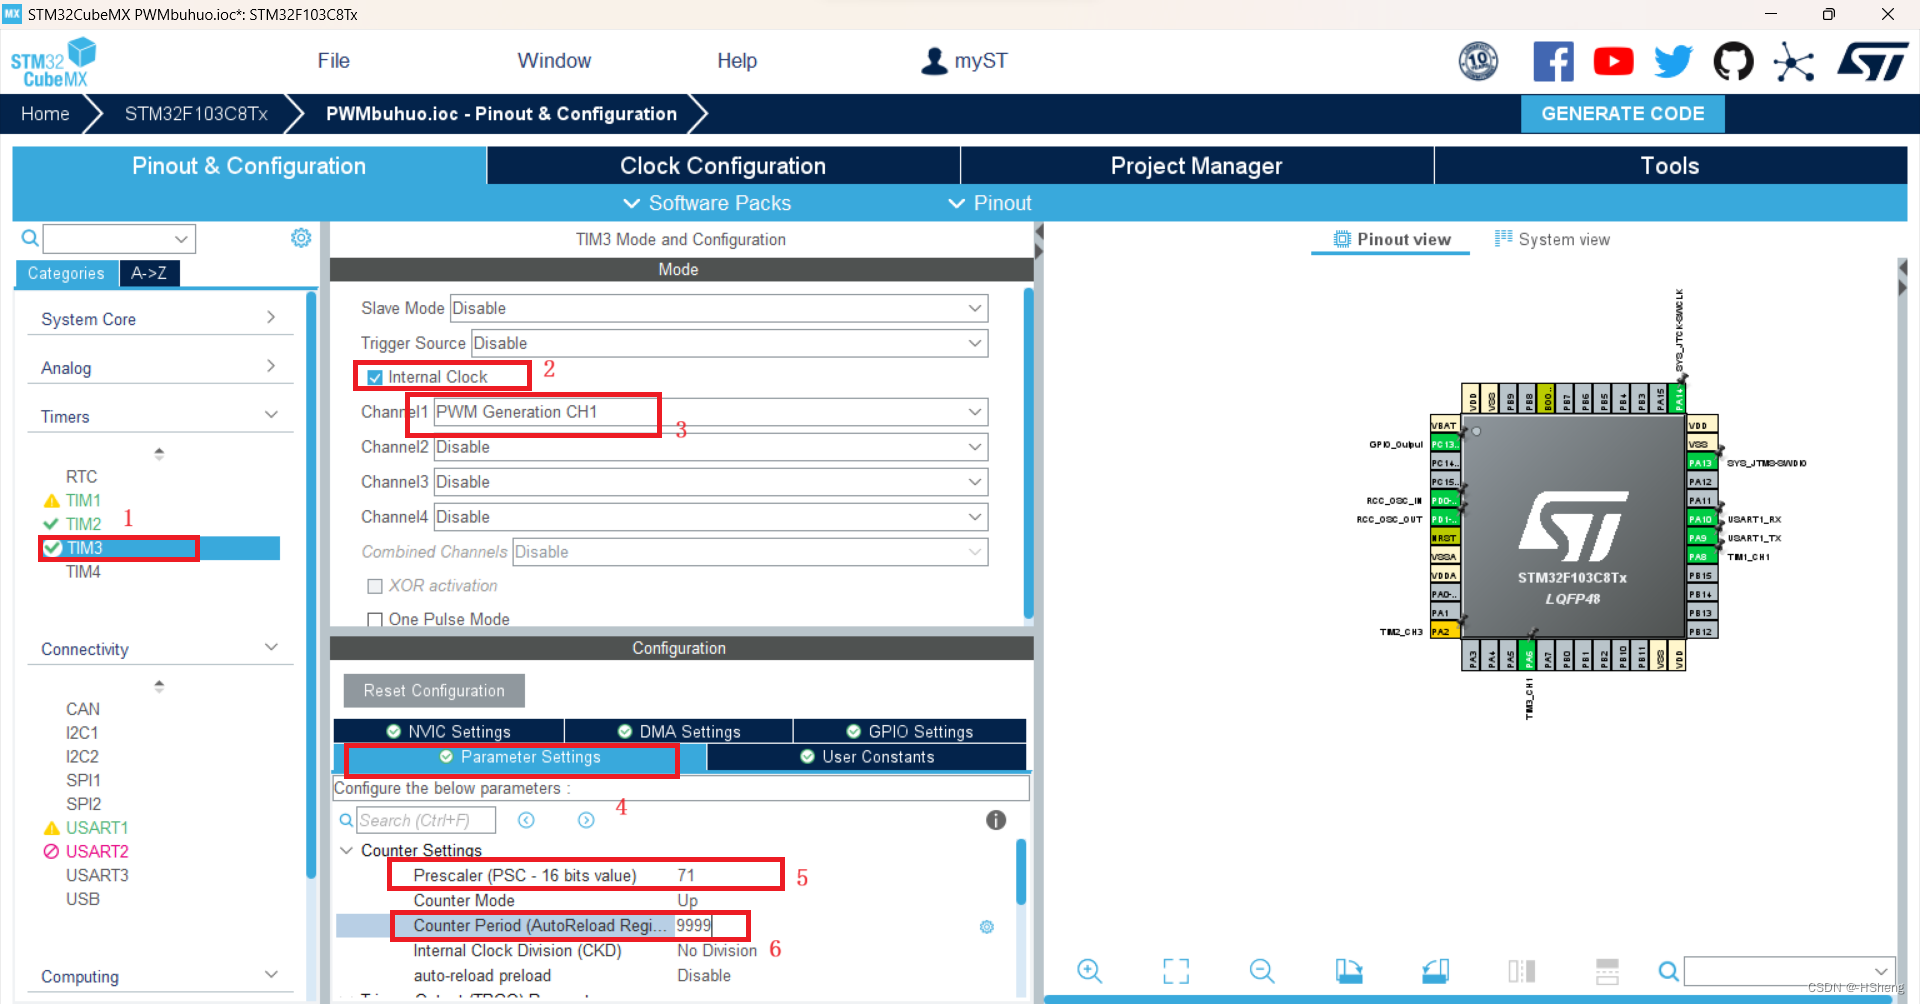Click the pin list layout icon
Screen dimensions: 1920x1004
[1608, 971]
